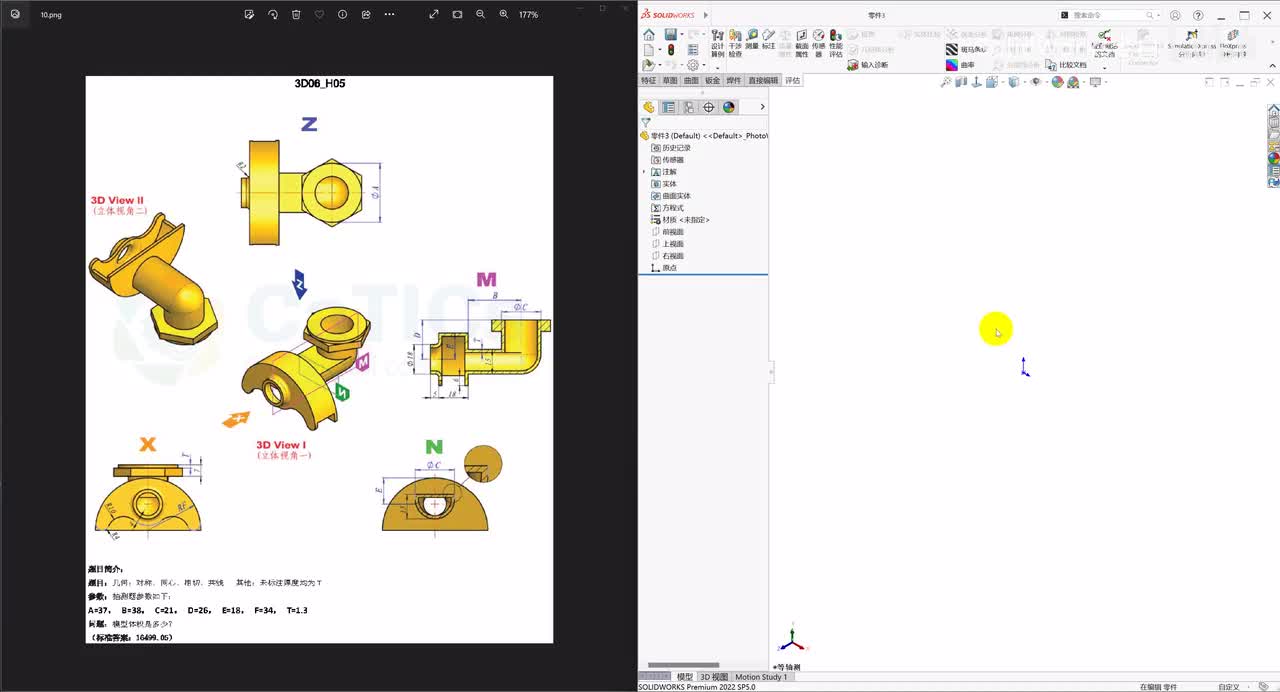Enter full screen in Photos viewer
This screenshot has height=692, width=1280.
click(x=434, y=14)
